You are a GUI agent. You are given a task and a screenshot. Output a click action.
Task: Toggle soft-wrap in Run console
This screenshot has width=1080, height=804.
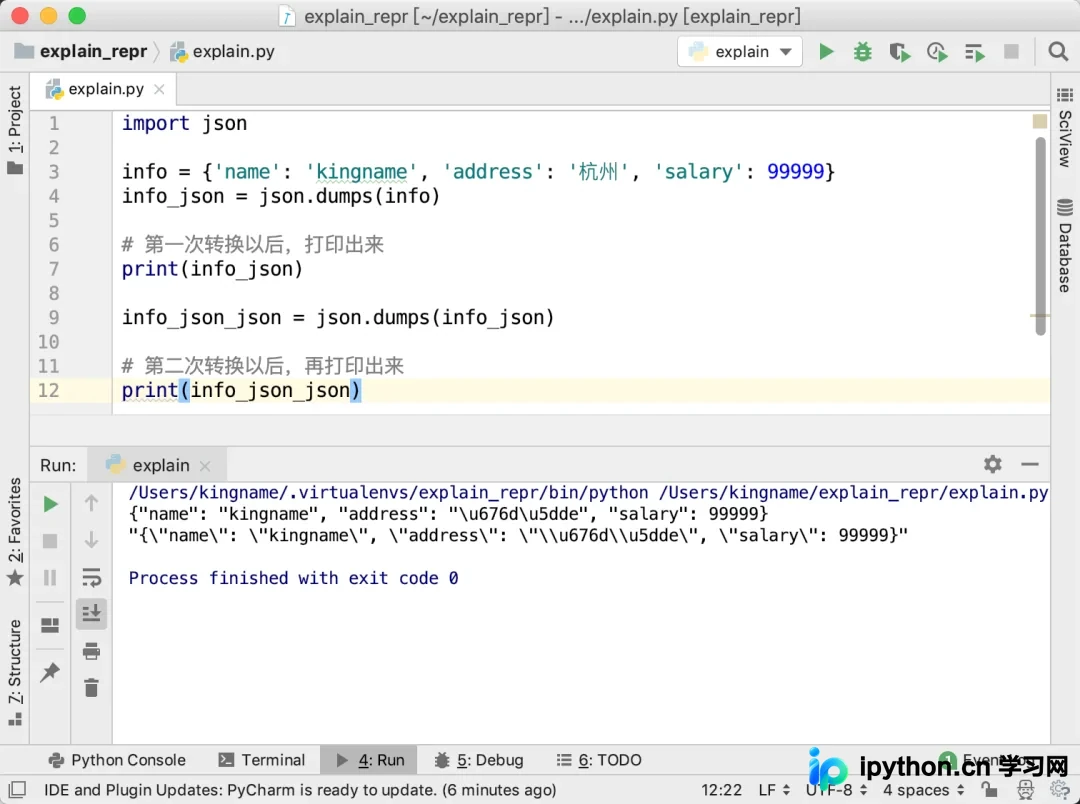91,577
